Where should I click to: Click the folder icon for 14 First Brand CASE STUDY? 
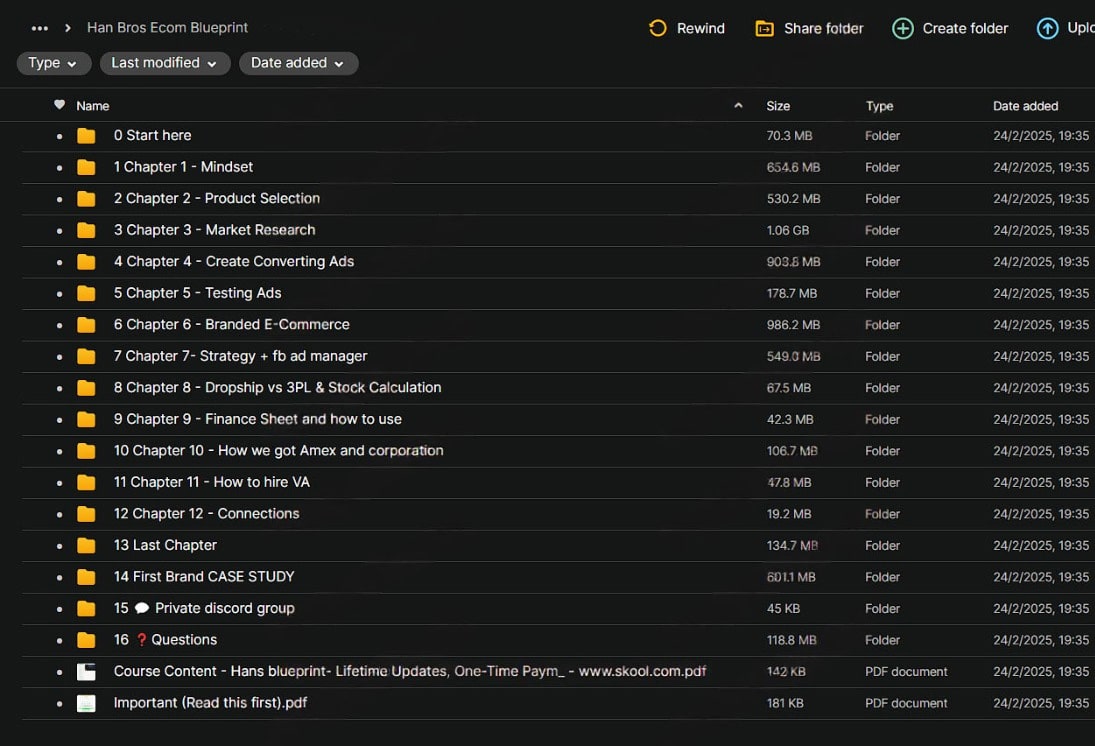tap(86, 577)
